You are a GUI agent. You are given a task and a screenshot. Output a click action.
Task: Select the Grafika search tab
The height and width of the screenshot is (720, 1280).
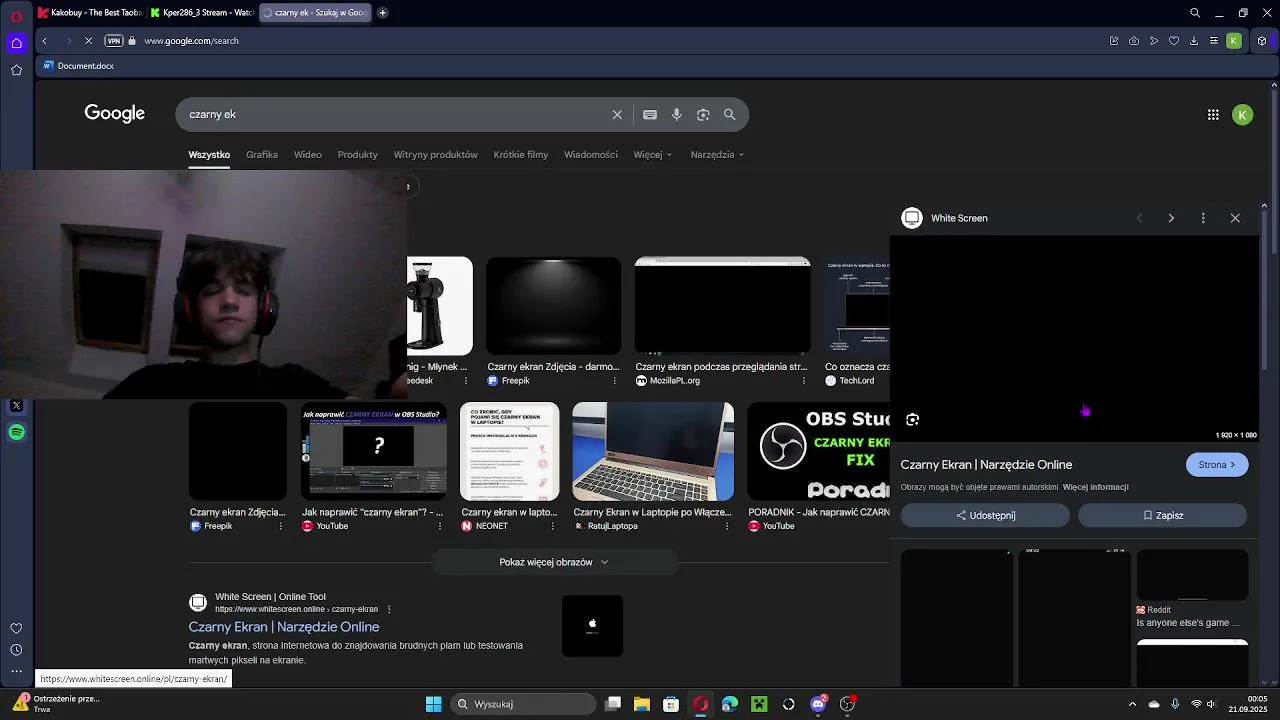pyautogui.click(x=262, y=155)
